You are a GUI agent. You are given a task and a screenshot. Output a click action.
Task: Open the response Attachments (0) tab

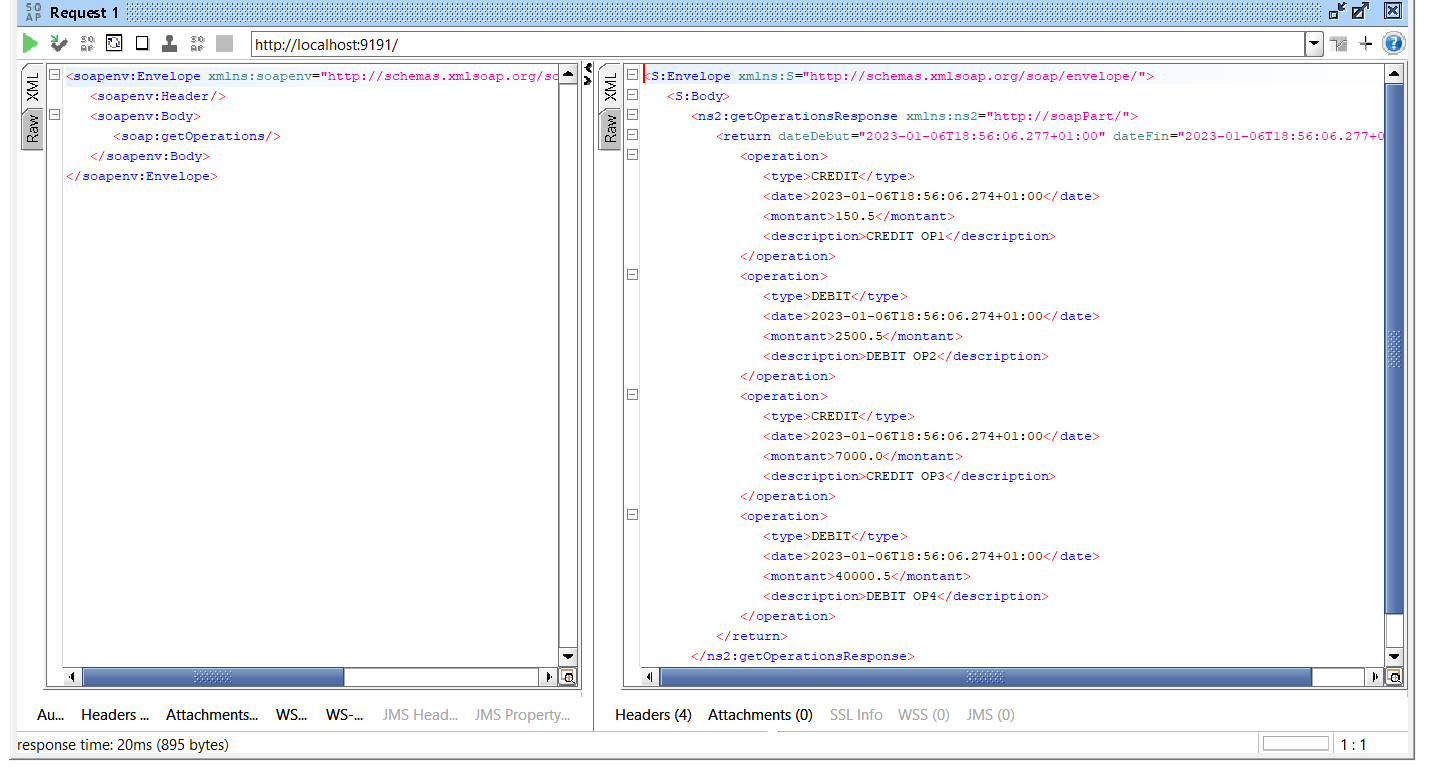coord(760,715)
